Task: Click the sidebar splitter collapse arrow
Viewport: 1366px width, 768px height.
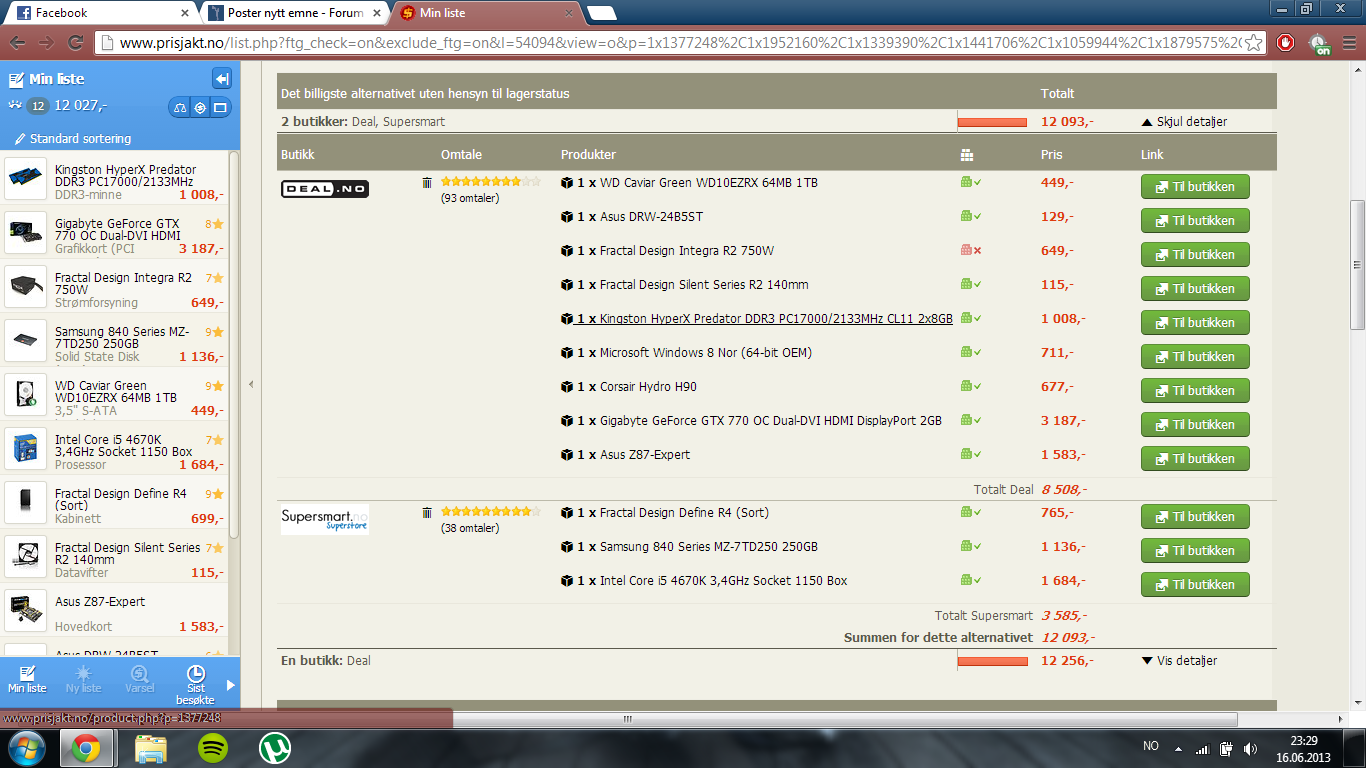Action: [x=251, y=384]
